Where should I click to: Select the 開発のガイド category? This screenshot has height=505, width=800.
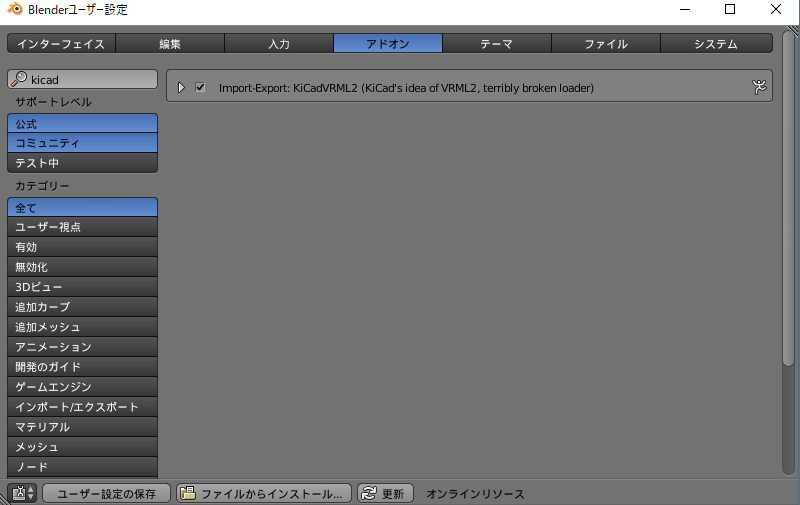click(x=82, y=367)
